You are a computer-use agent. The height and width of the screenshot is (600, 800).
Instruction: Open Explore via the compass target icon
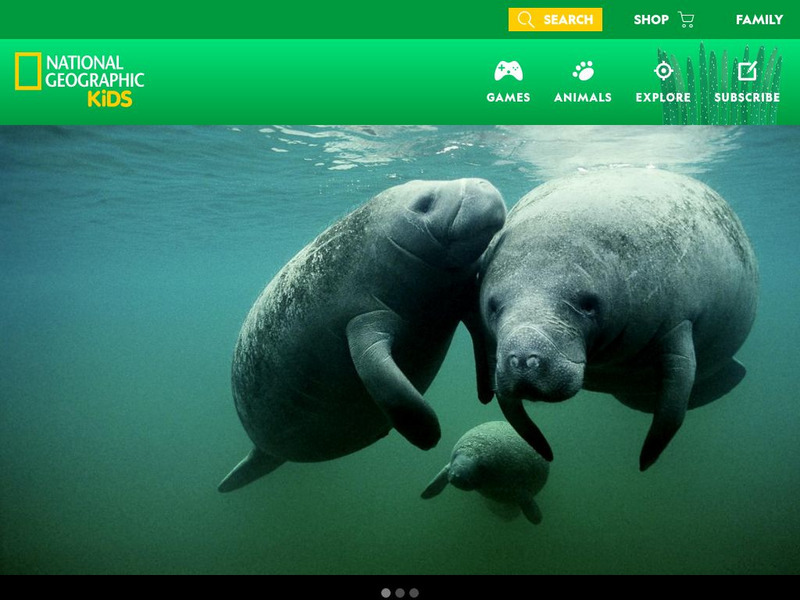point(662,70)
